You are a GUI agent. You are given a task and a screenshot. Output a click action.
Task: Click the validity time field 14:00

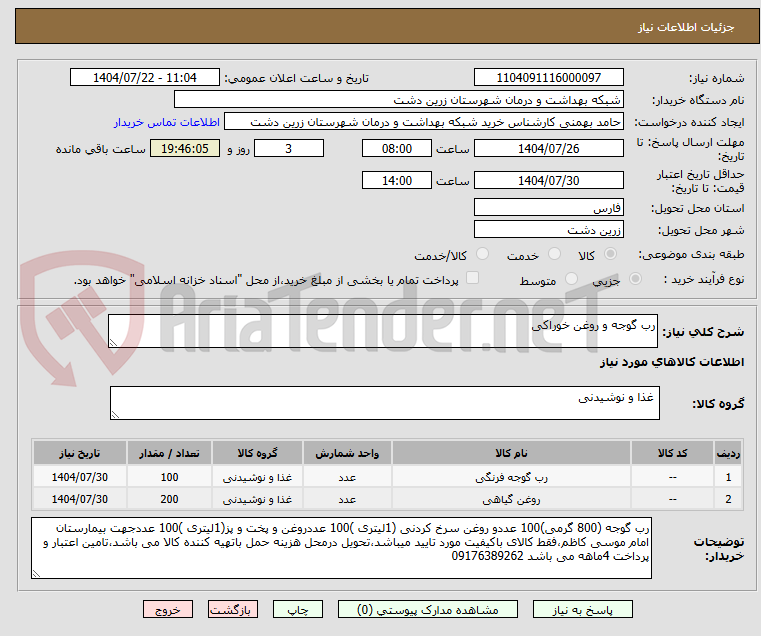pos(397,181)
